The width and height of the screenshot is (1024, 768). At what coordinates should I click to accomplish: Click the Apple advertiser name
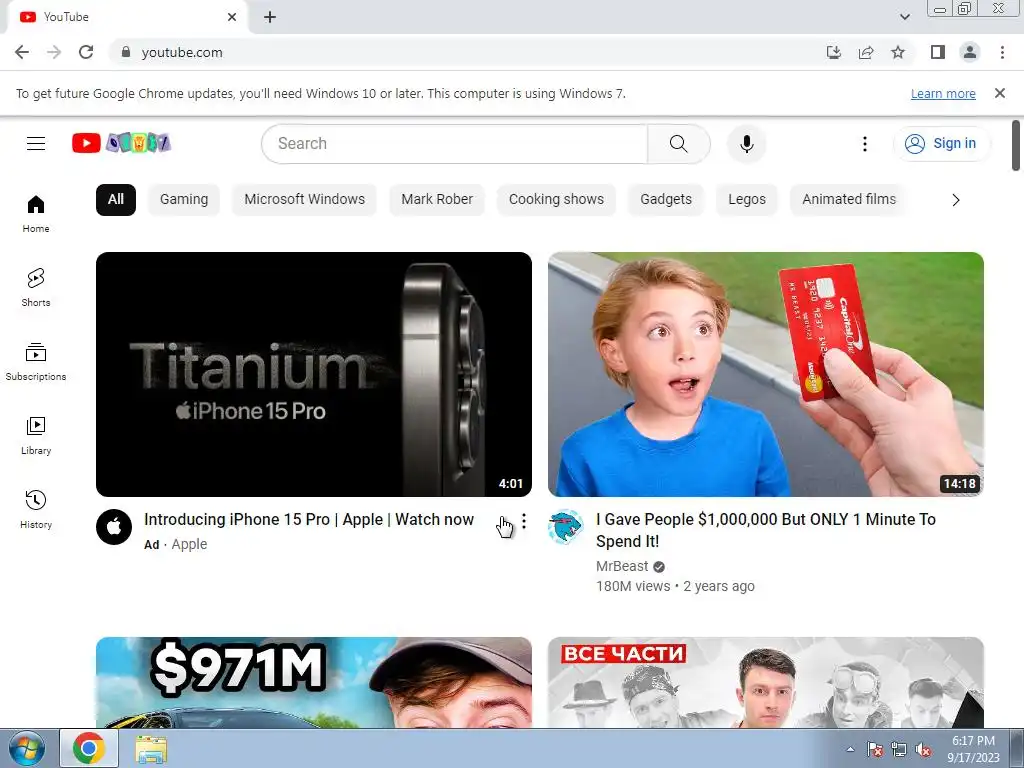click(189, 544)
